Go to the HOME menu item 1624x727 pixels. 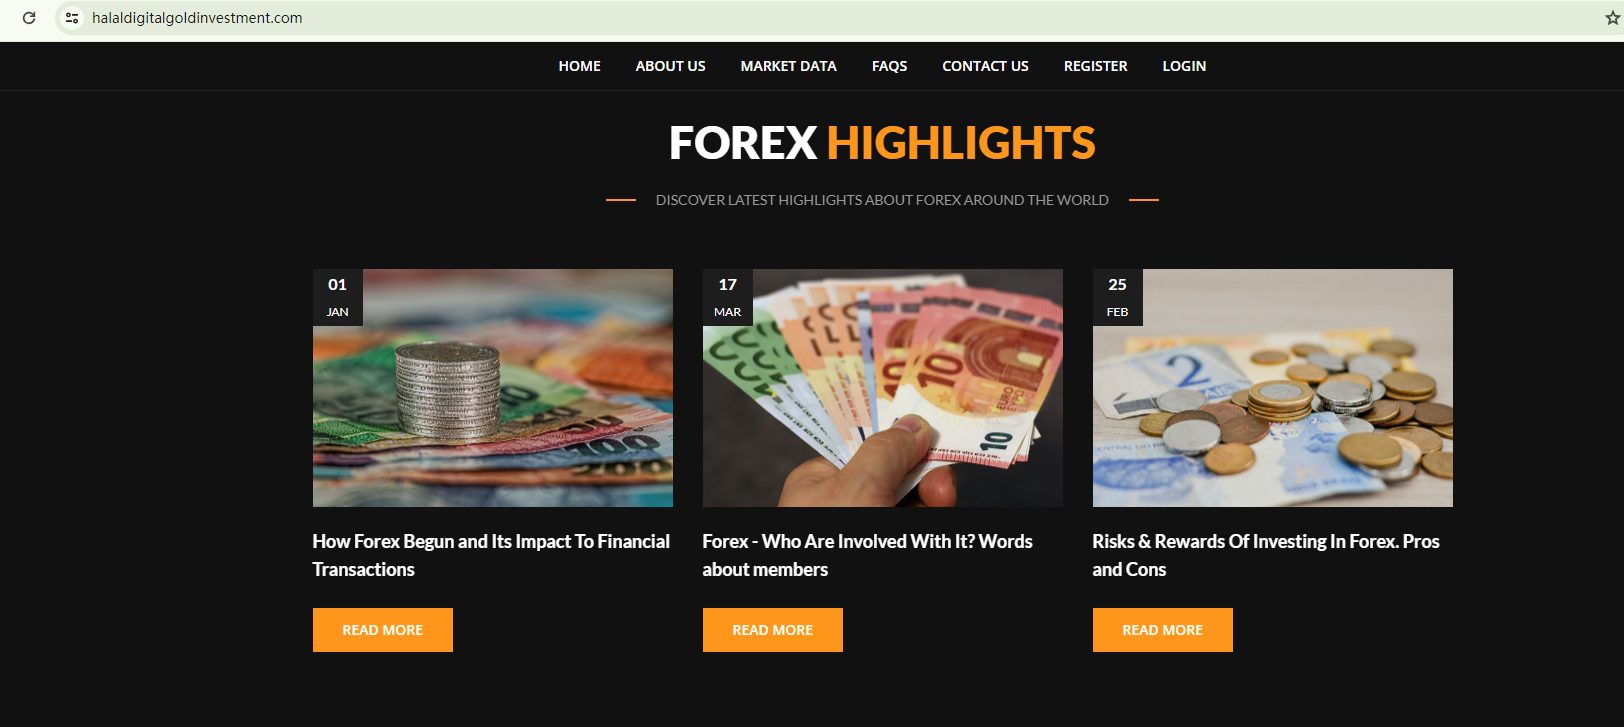(579, 66)
